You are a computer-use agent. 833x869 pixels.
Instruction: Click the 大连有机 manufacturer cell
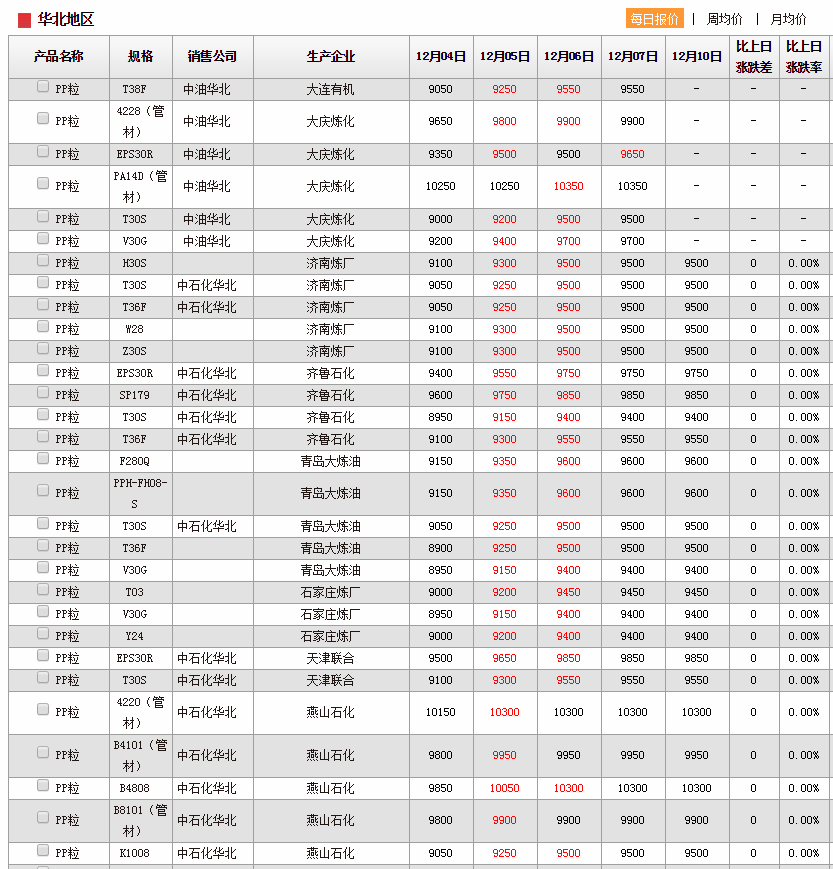point(330,89)
